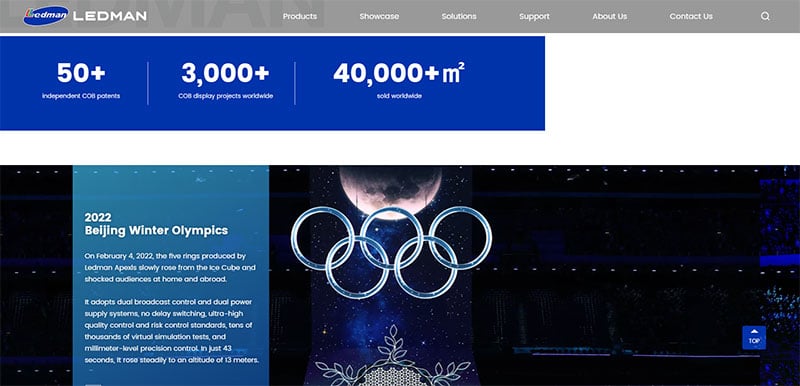Jump back up with the TOP button

[754, 338]
